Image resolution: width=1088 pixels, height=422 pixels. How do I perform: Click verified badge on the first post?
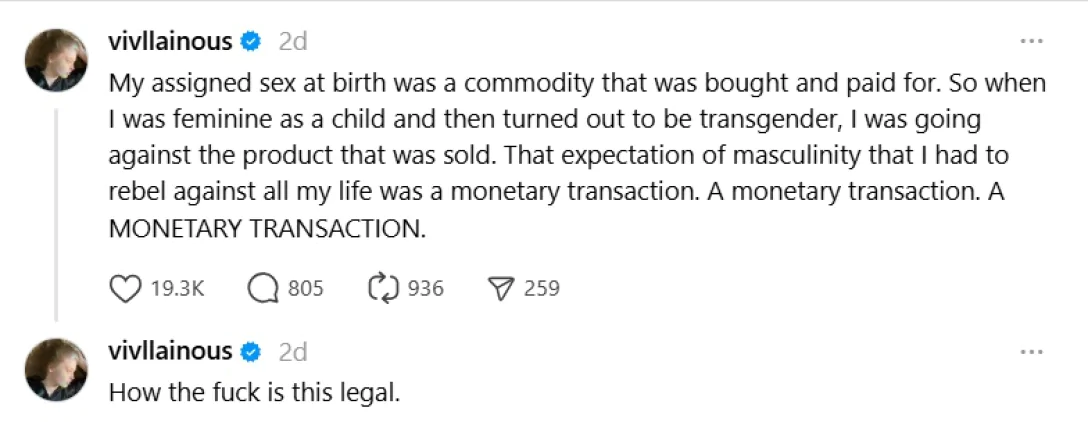(253, 41)
